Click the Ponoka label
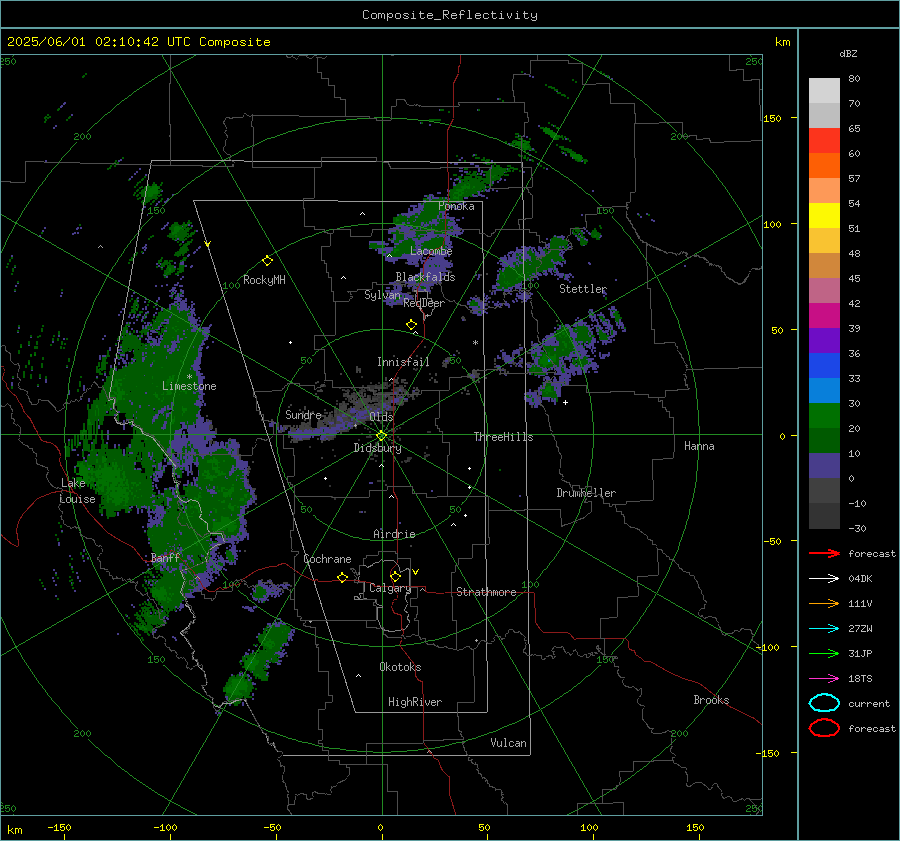 click(x=456, y=206)
